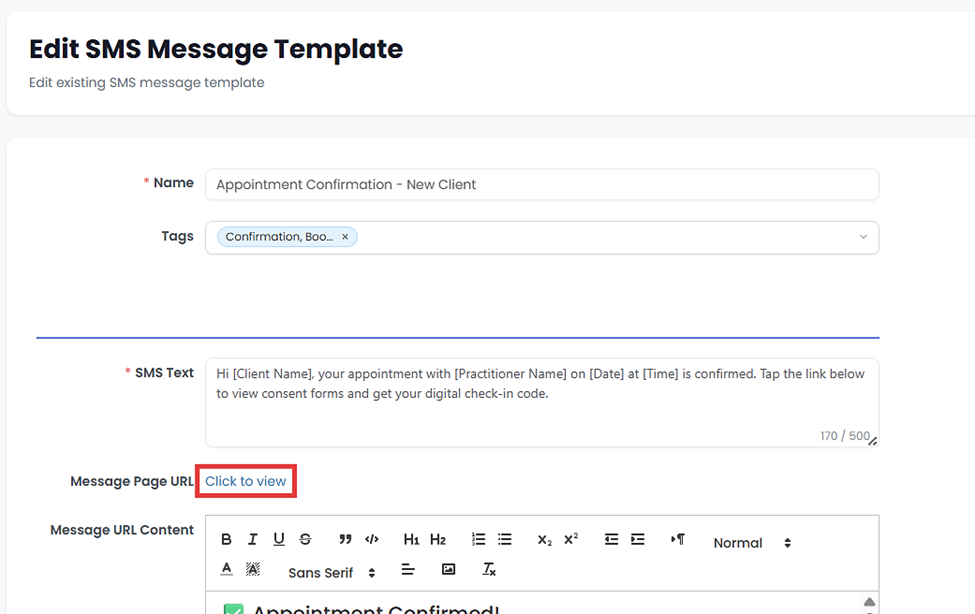Toggle bold formatting in editor toolbar
This screenshot has width=975, height=614.
(226, 540)
